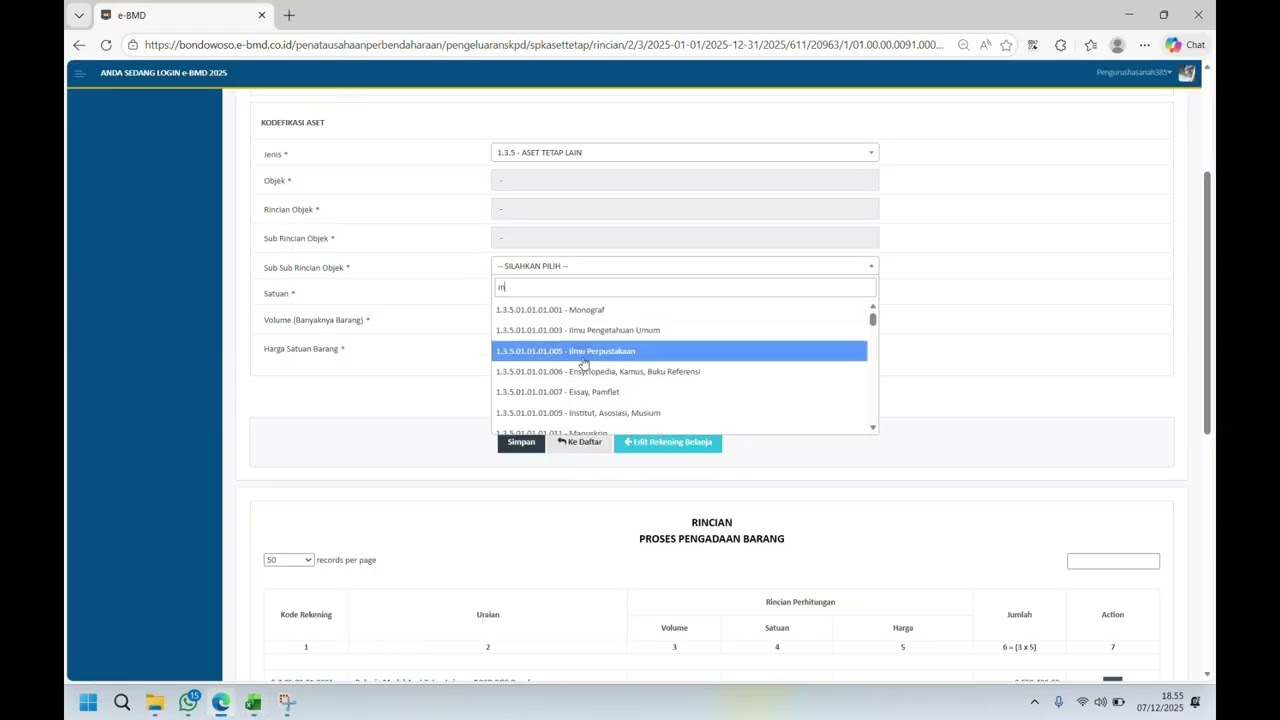Screen dimensions: 1280x720
Task: Click the Sub Rincian Objek field
Action: pyautogui.click(x=685, y=238)
